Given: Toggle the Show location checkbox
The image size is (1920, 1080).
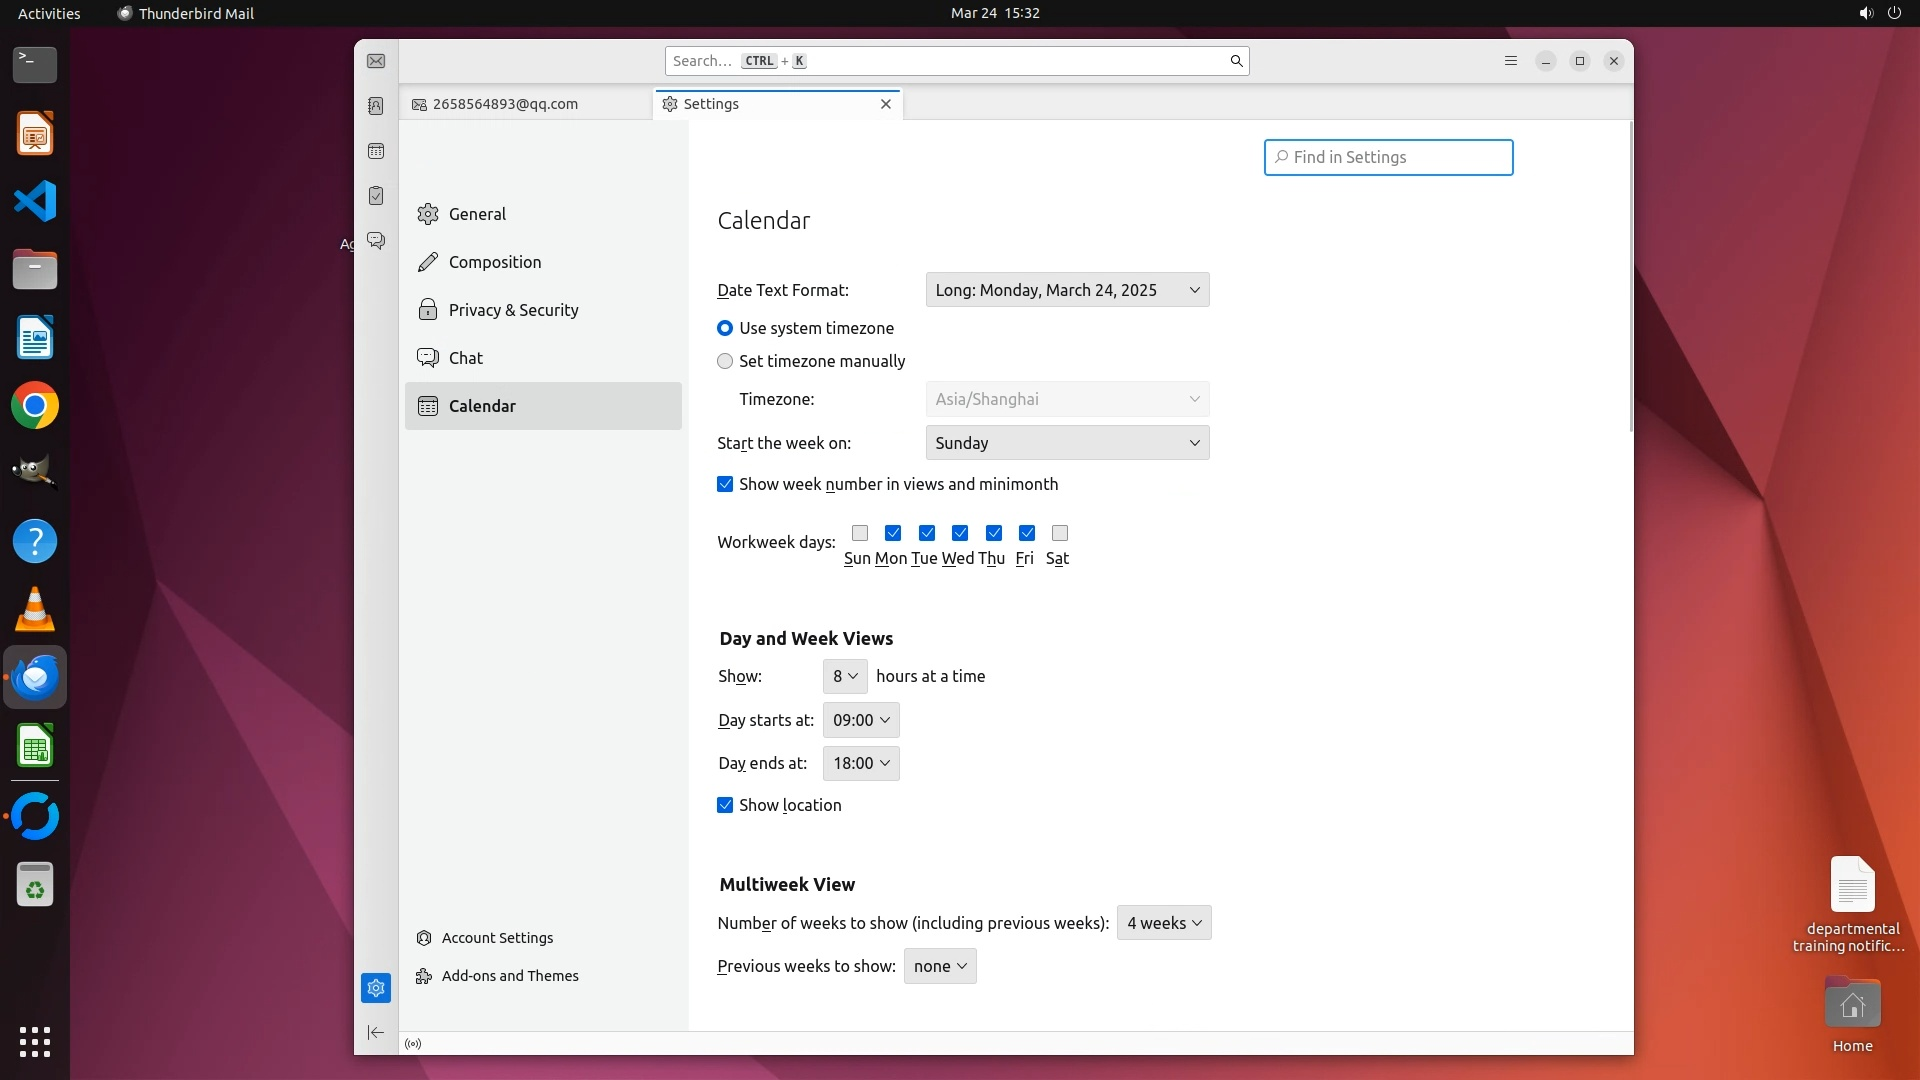Looking at the screenshot, I should coord(725,805).
